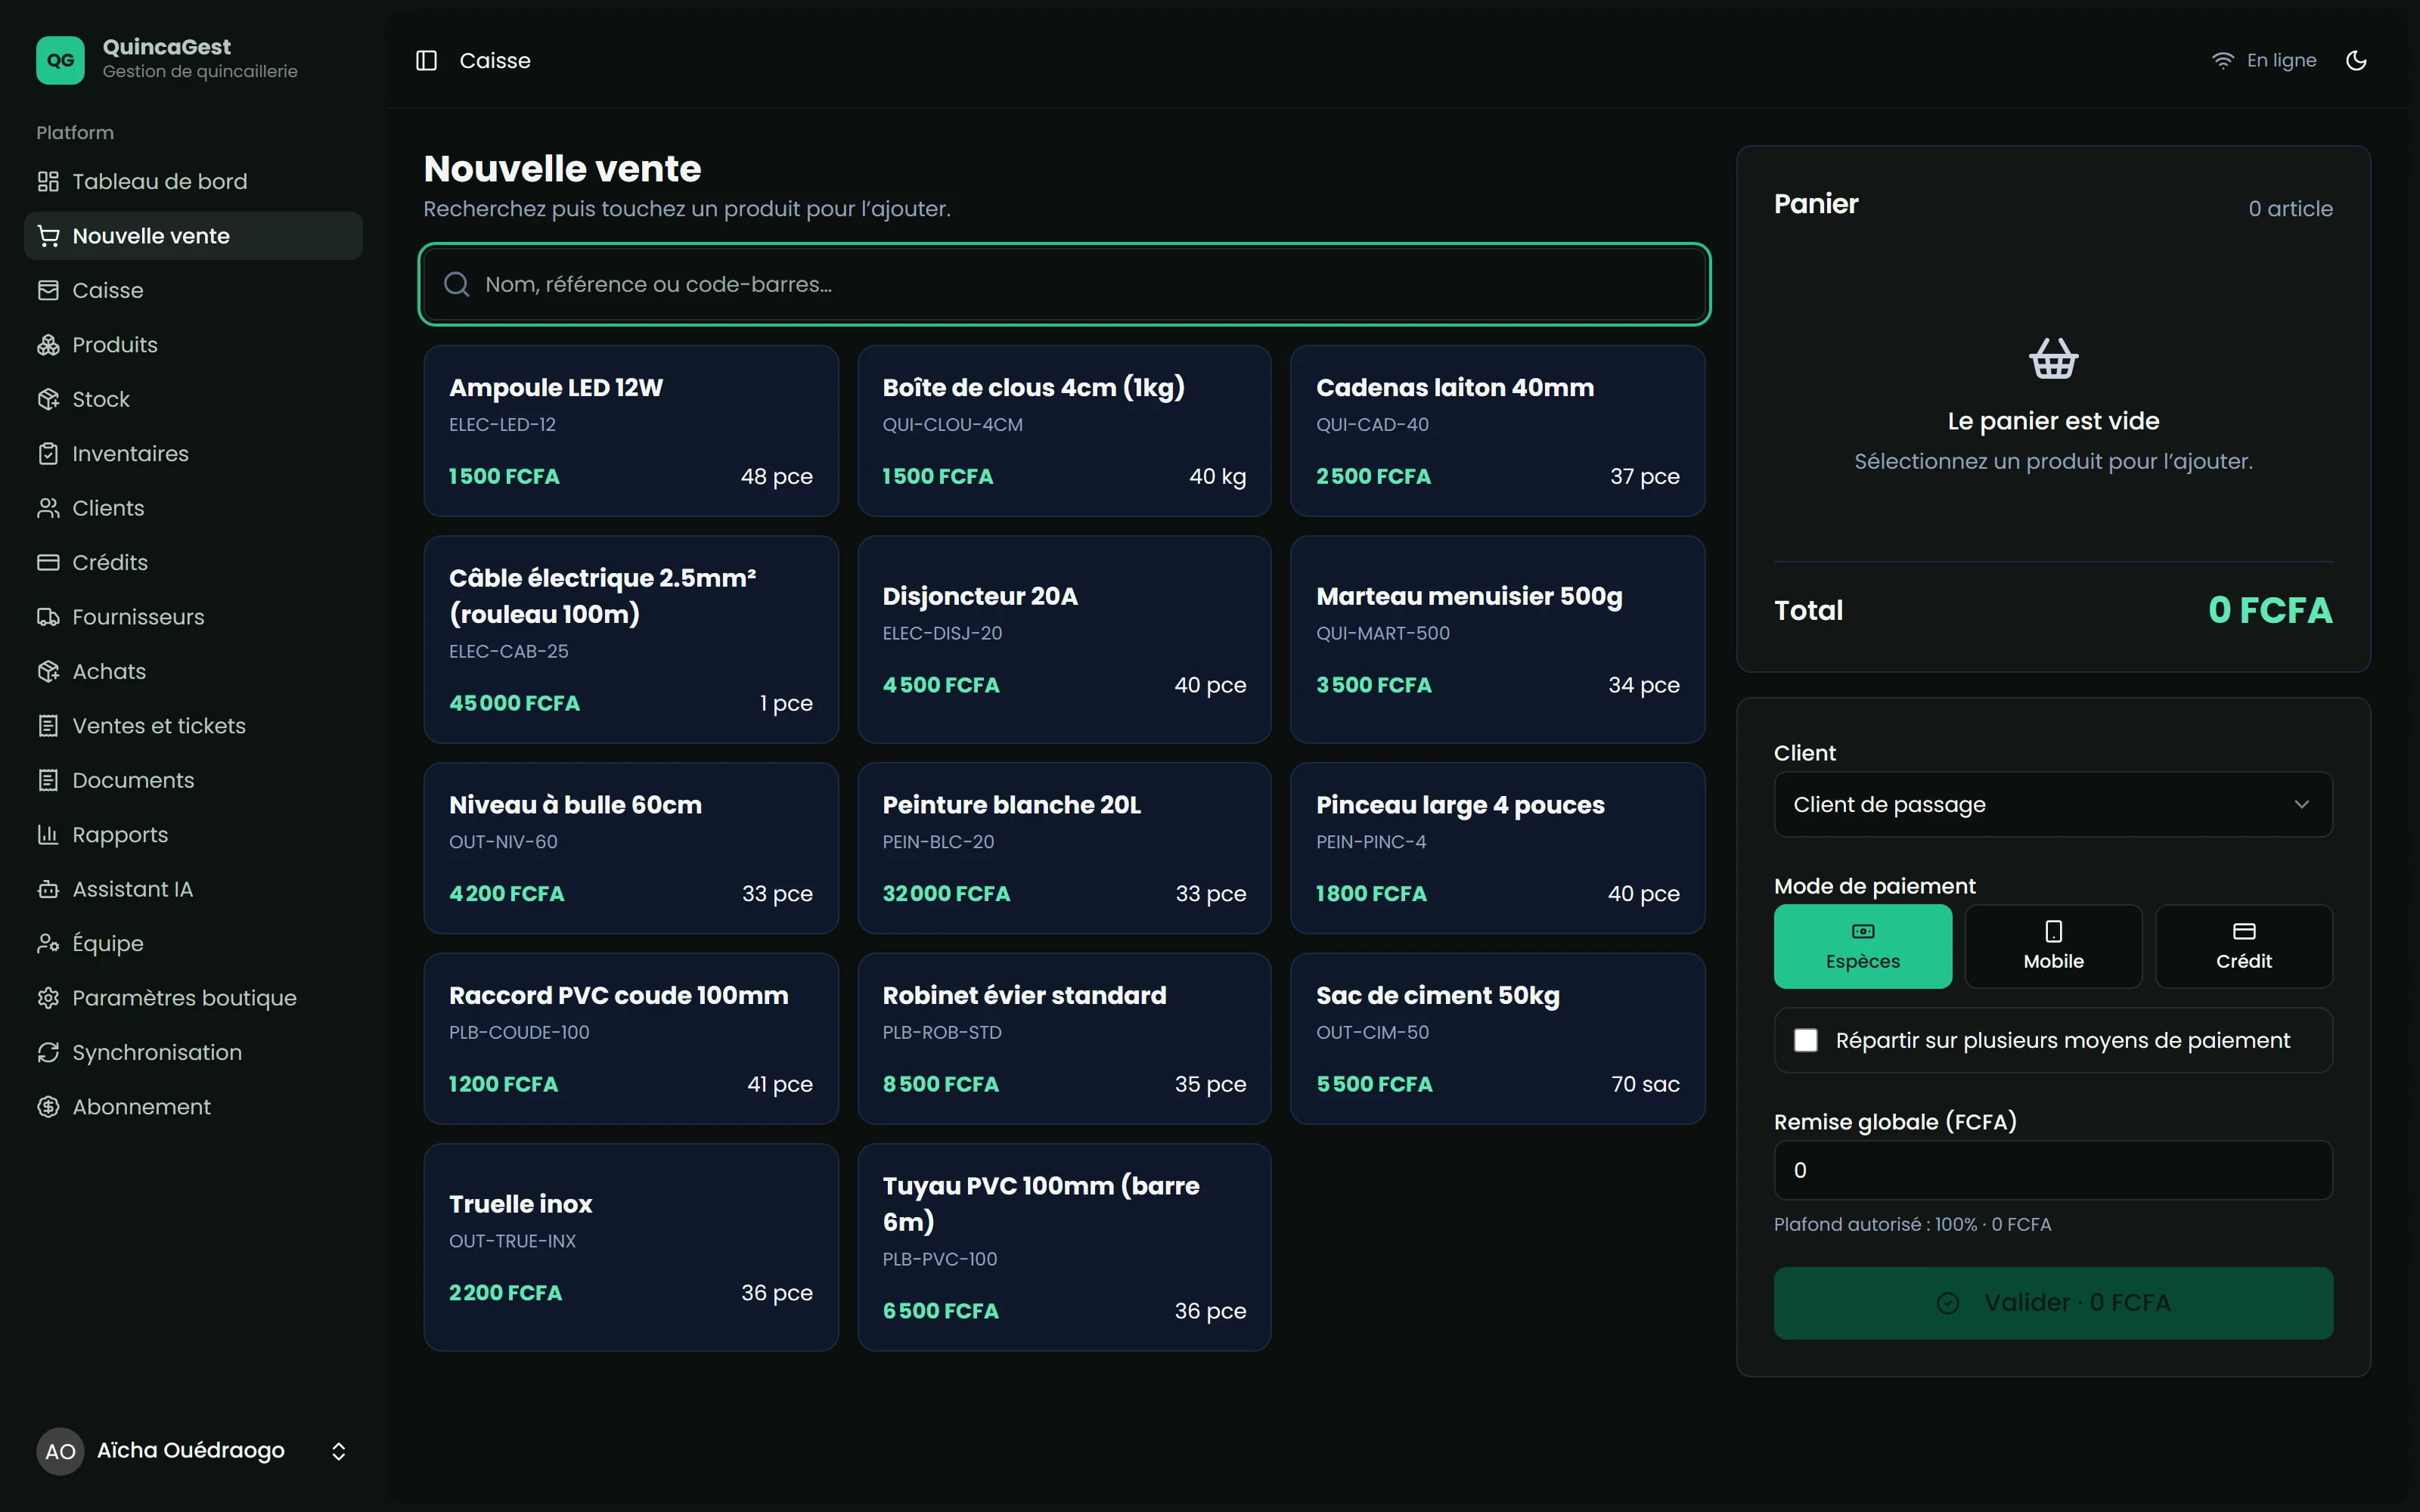Click the Remise globale amount field
2420x1512 pixels.
click(x=2053, y=1170)
